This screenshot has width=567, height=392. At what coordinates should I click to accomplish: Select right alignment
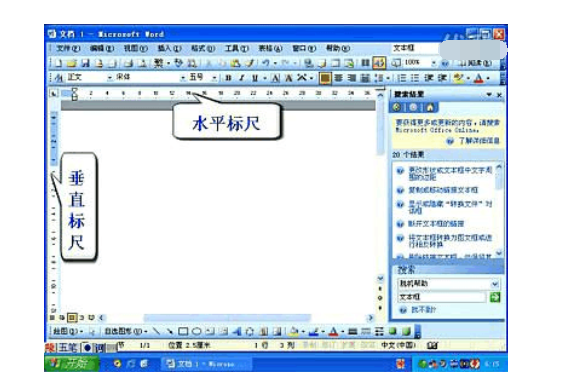click(352, 78)
